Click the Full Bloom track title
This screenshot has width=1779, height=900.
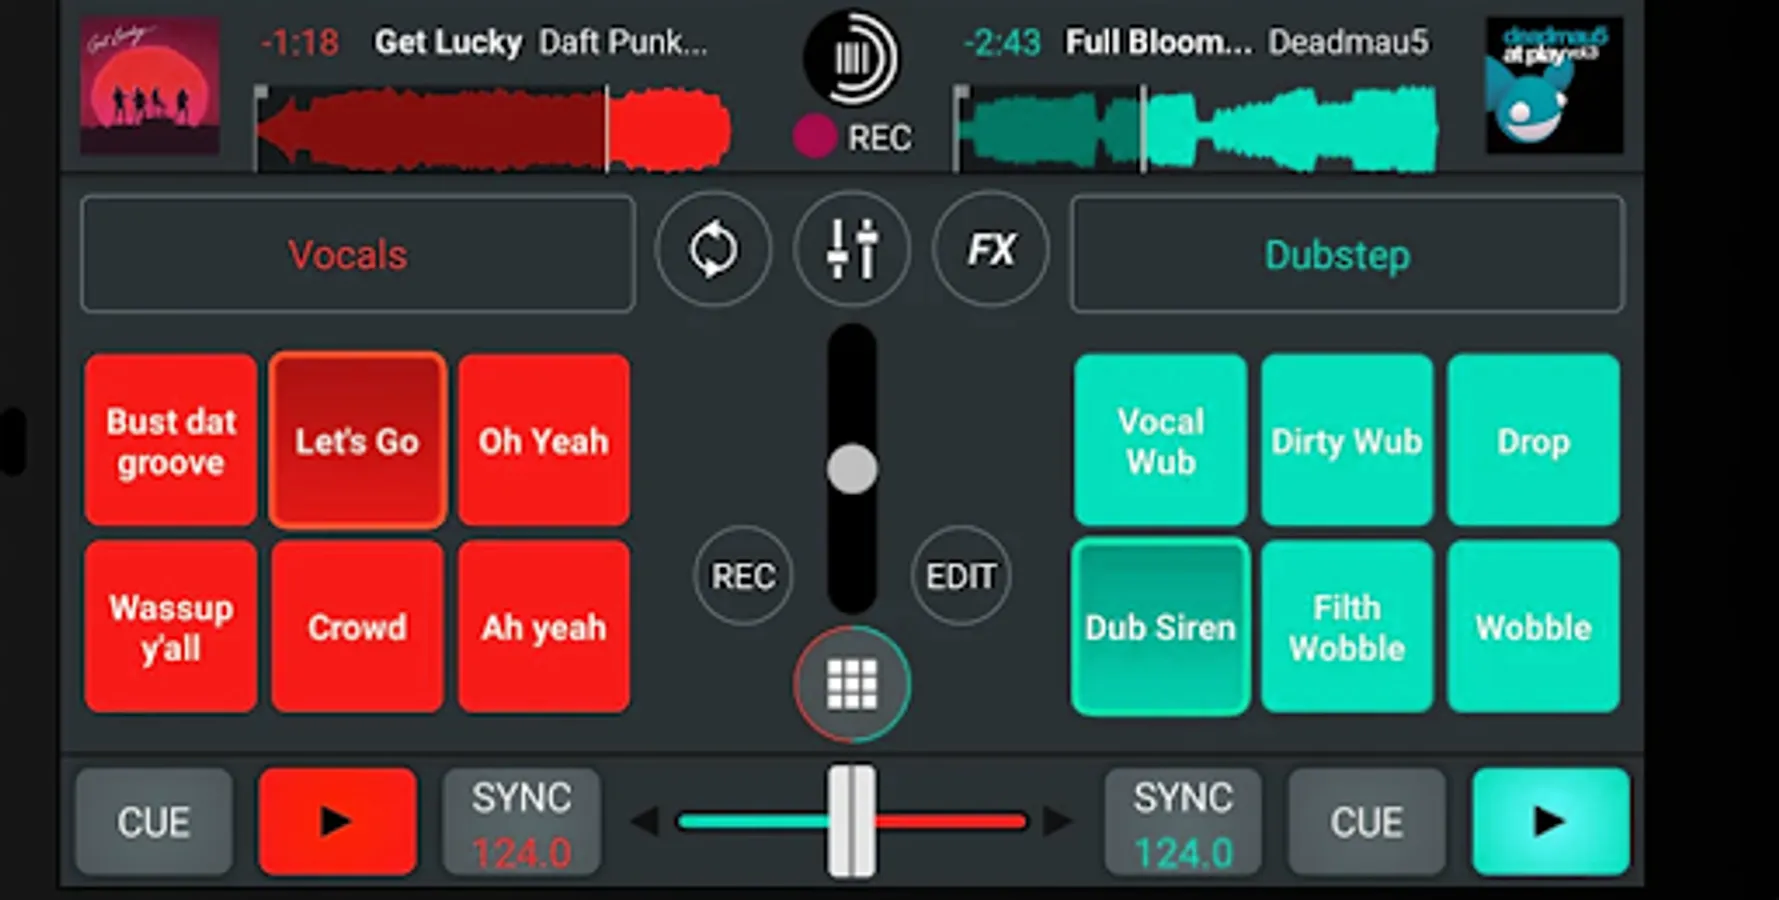tap(1158, 43)
